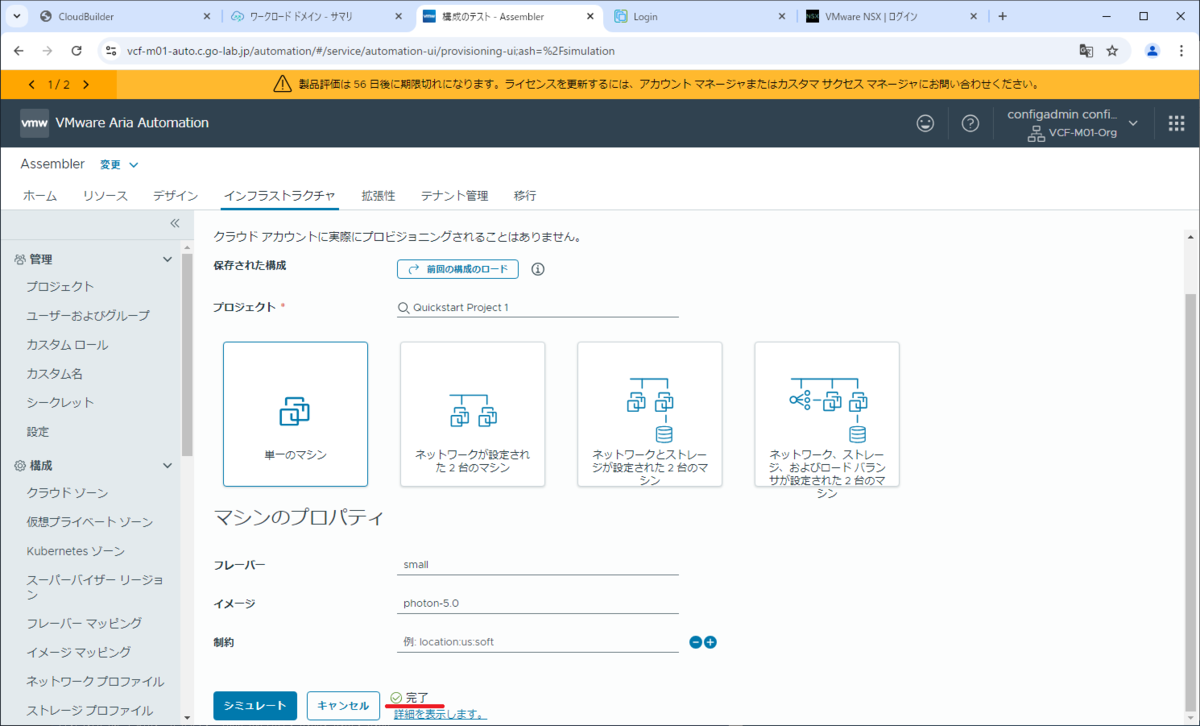Bookmark this page with star icon
This screenshot has height=726, width=1200.
point(1112,50)
